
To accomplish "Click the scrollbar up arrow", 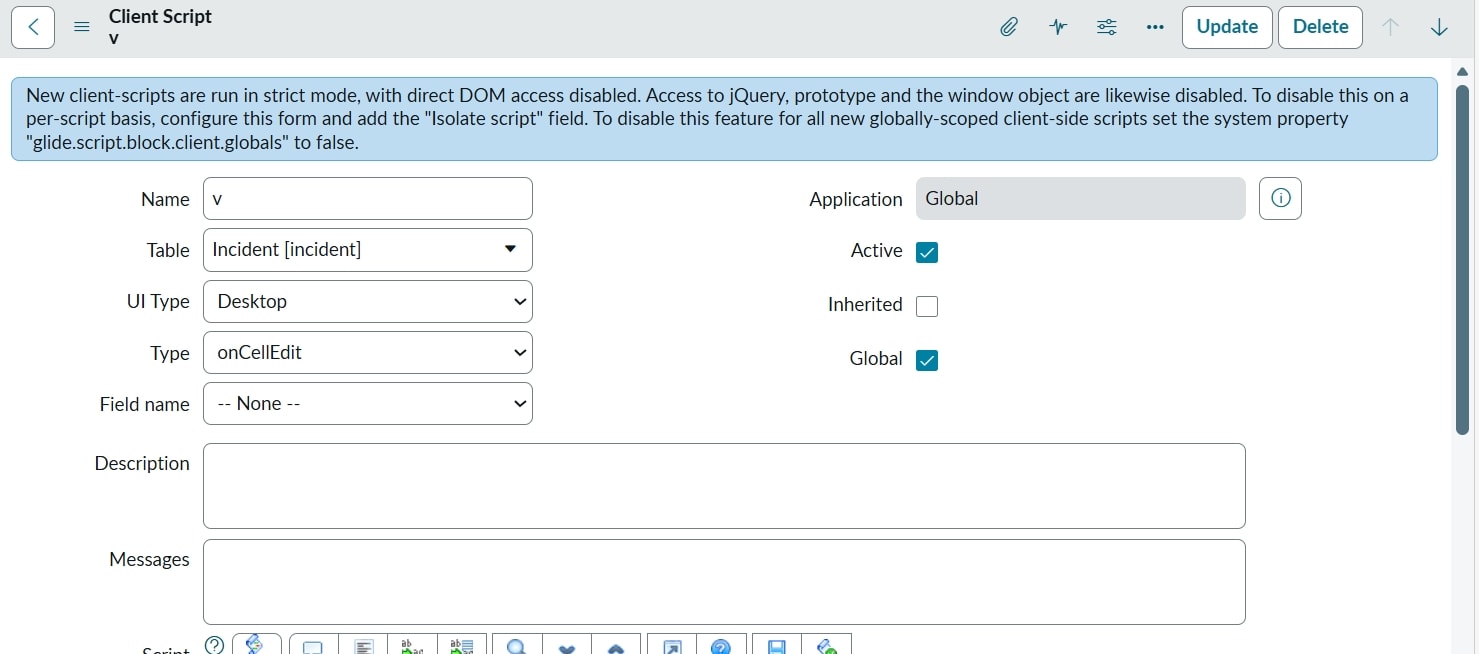I will (1462, 72).
